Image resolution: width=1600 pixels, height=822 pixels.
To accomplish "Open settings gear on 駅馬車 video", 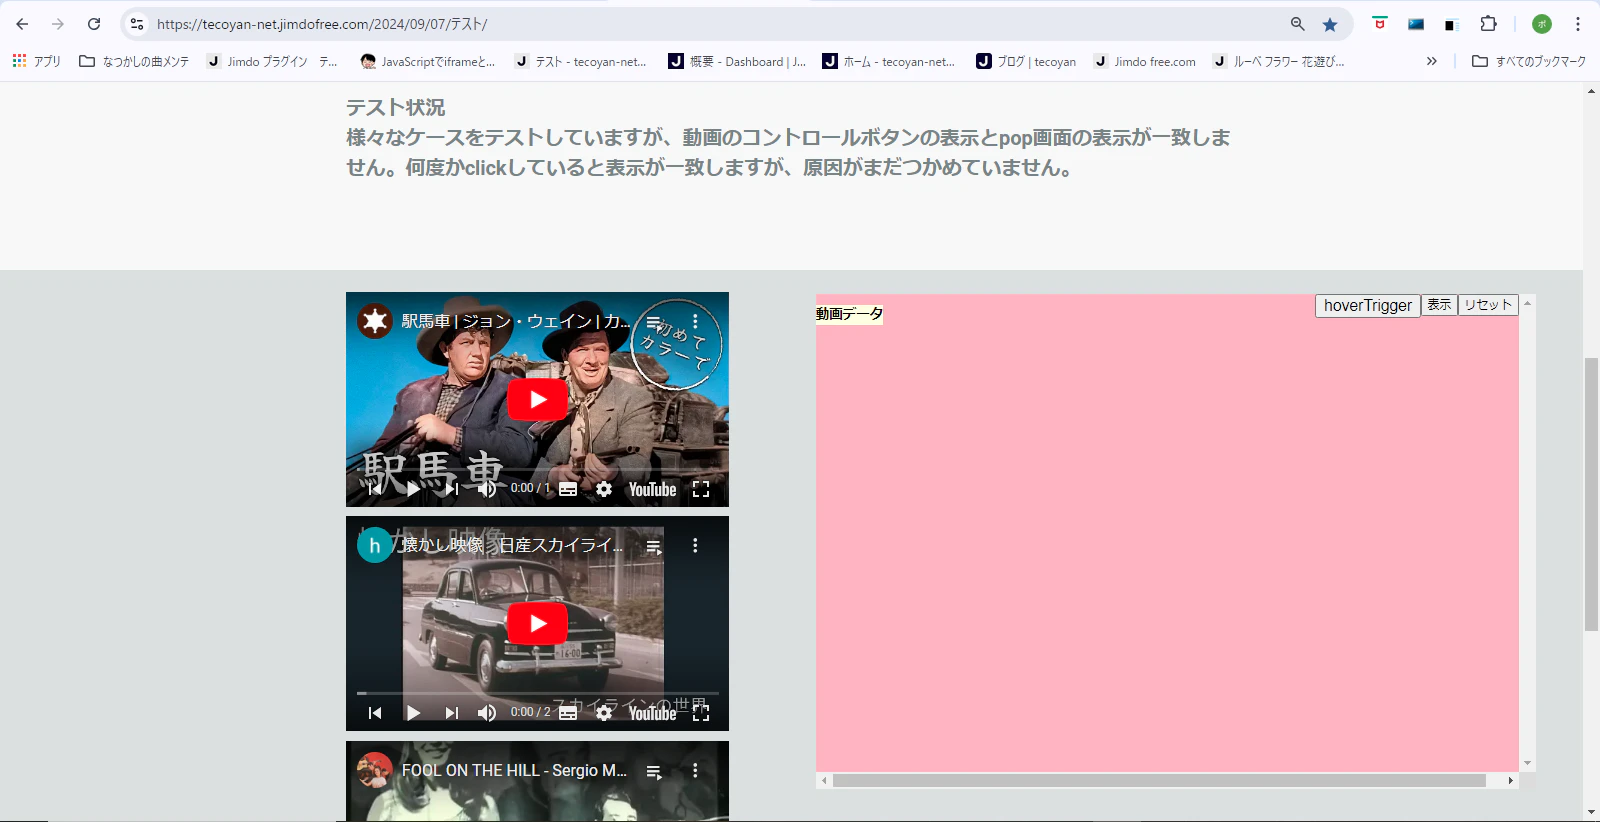I will tap(604, 489).
